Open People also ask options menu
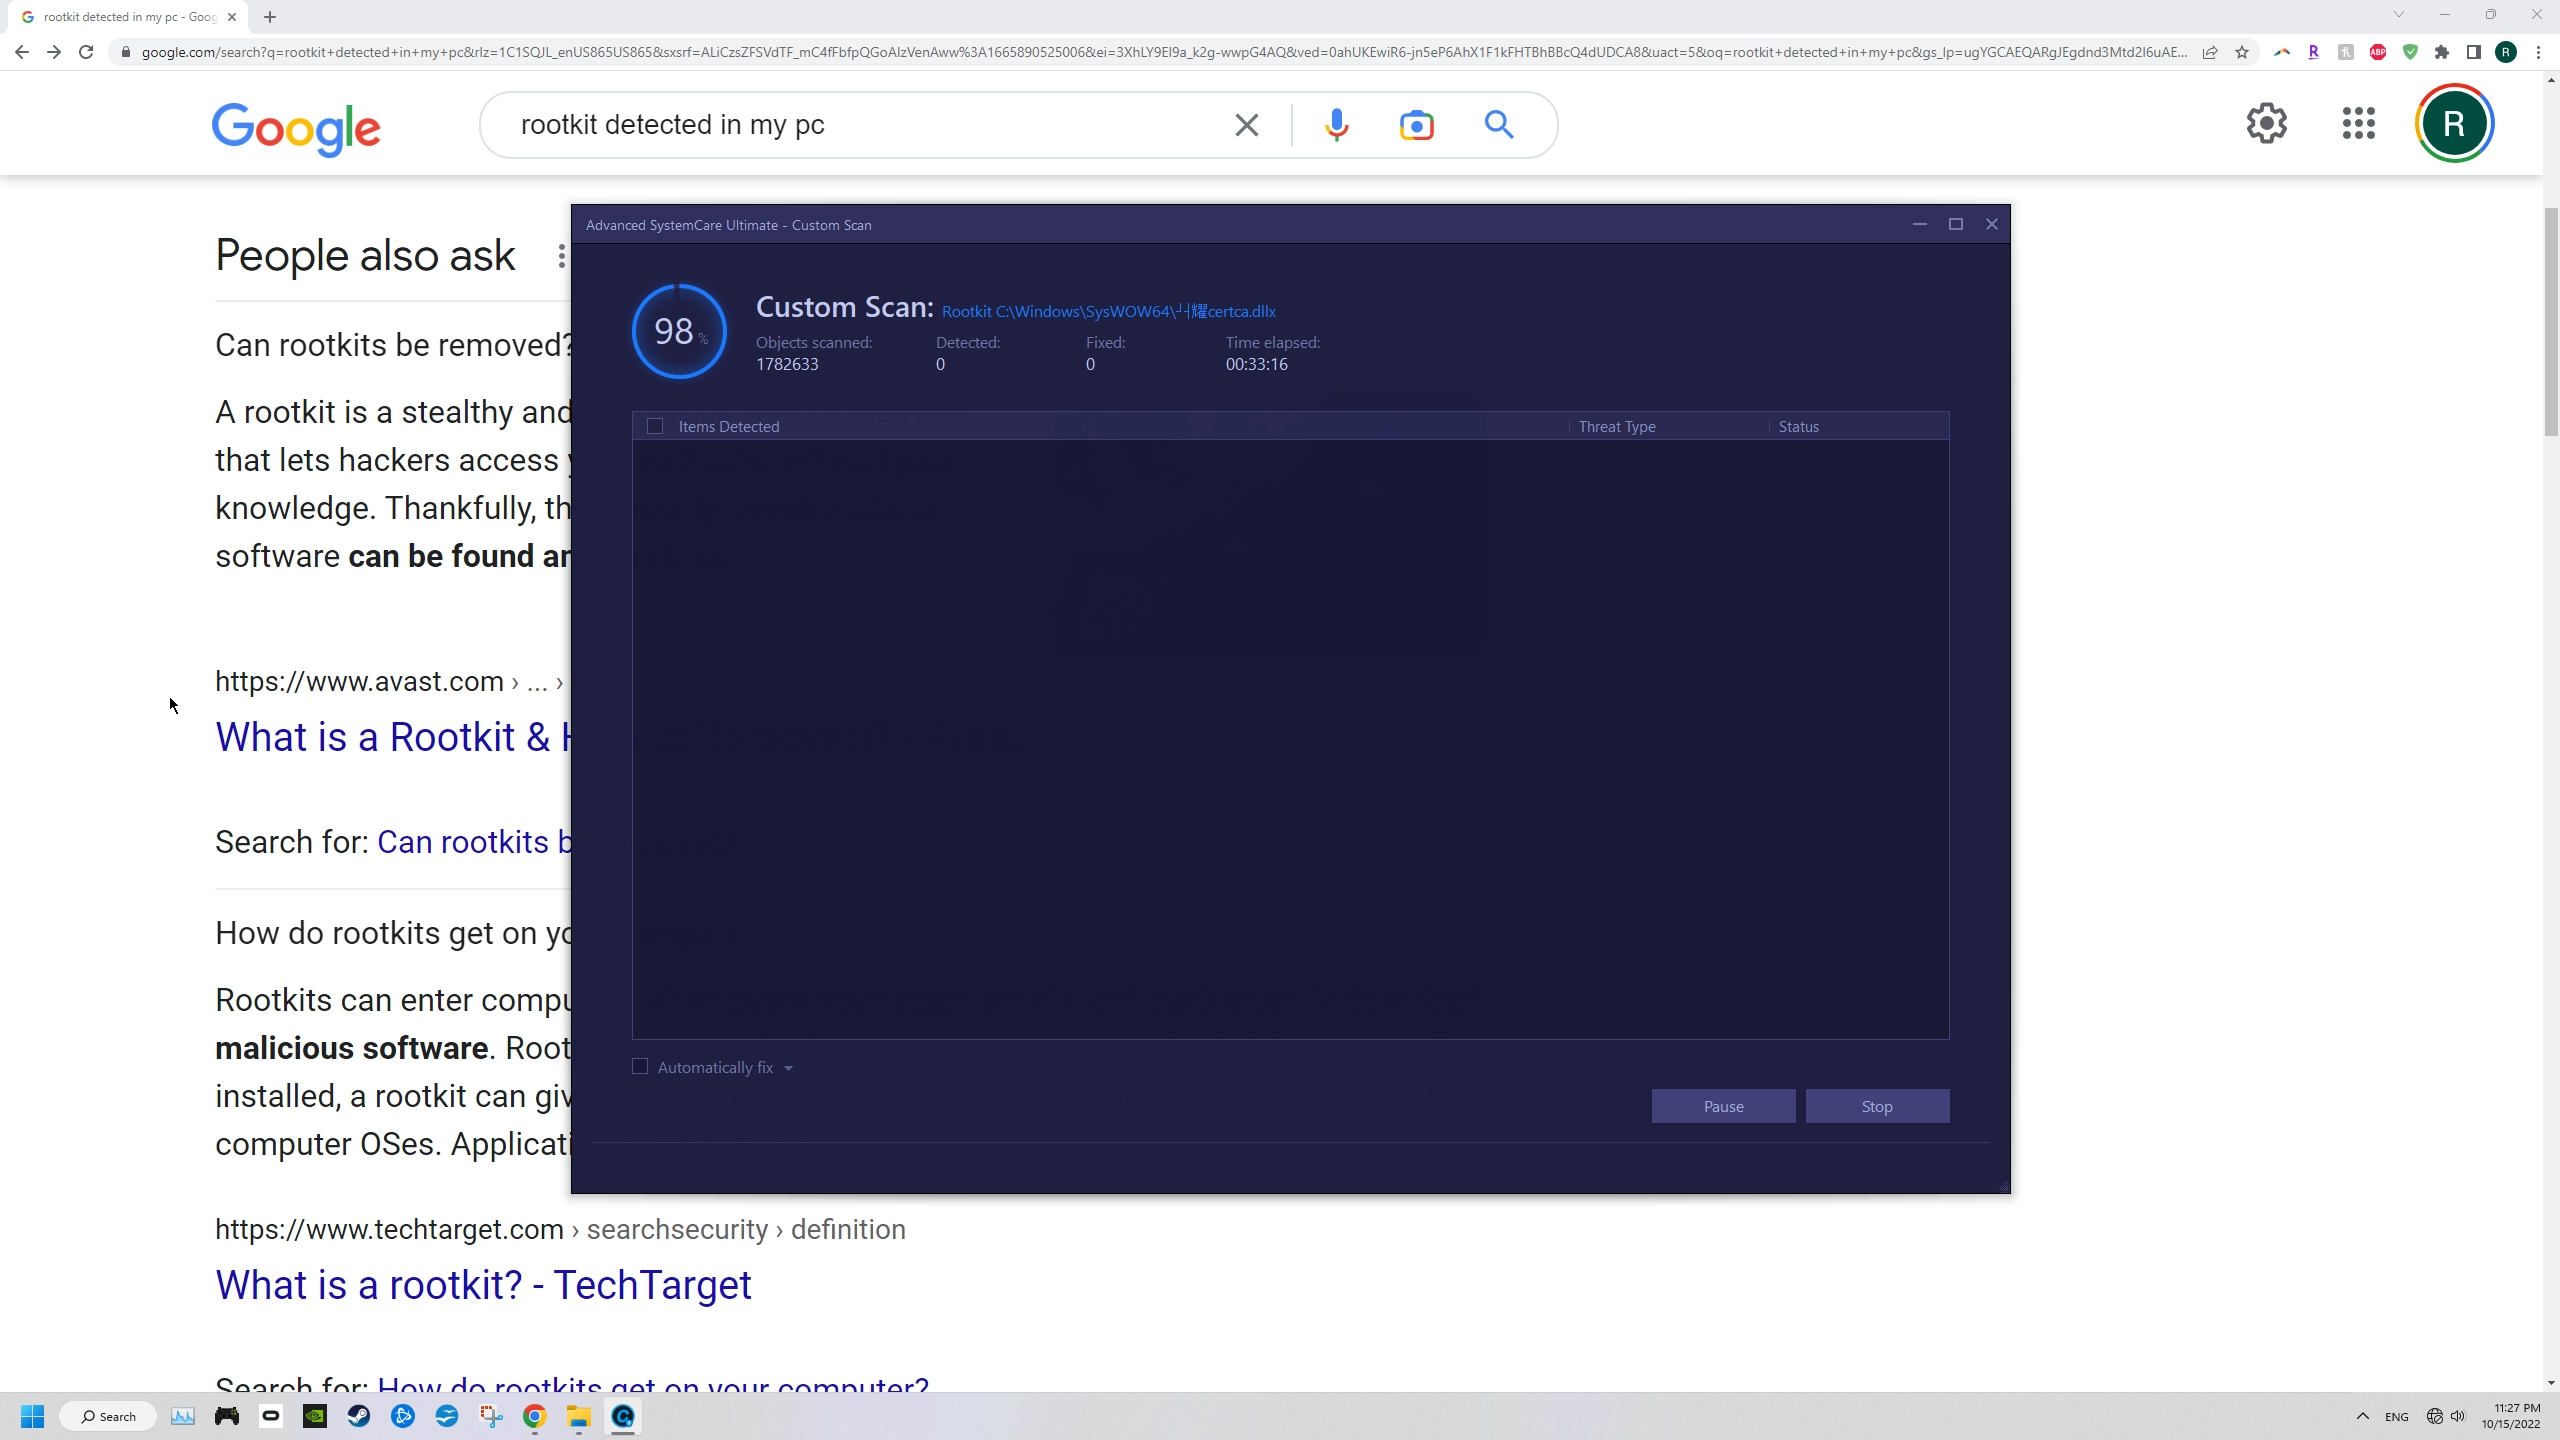This screenshot has height=1440, width=2560. pos(561,257)
